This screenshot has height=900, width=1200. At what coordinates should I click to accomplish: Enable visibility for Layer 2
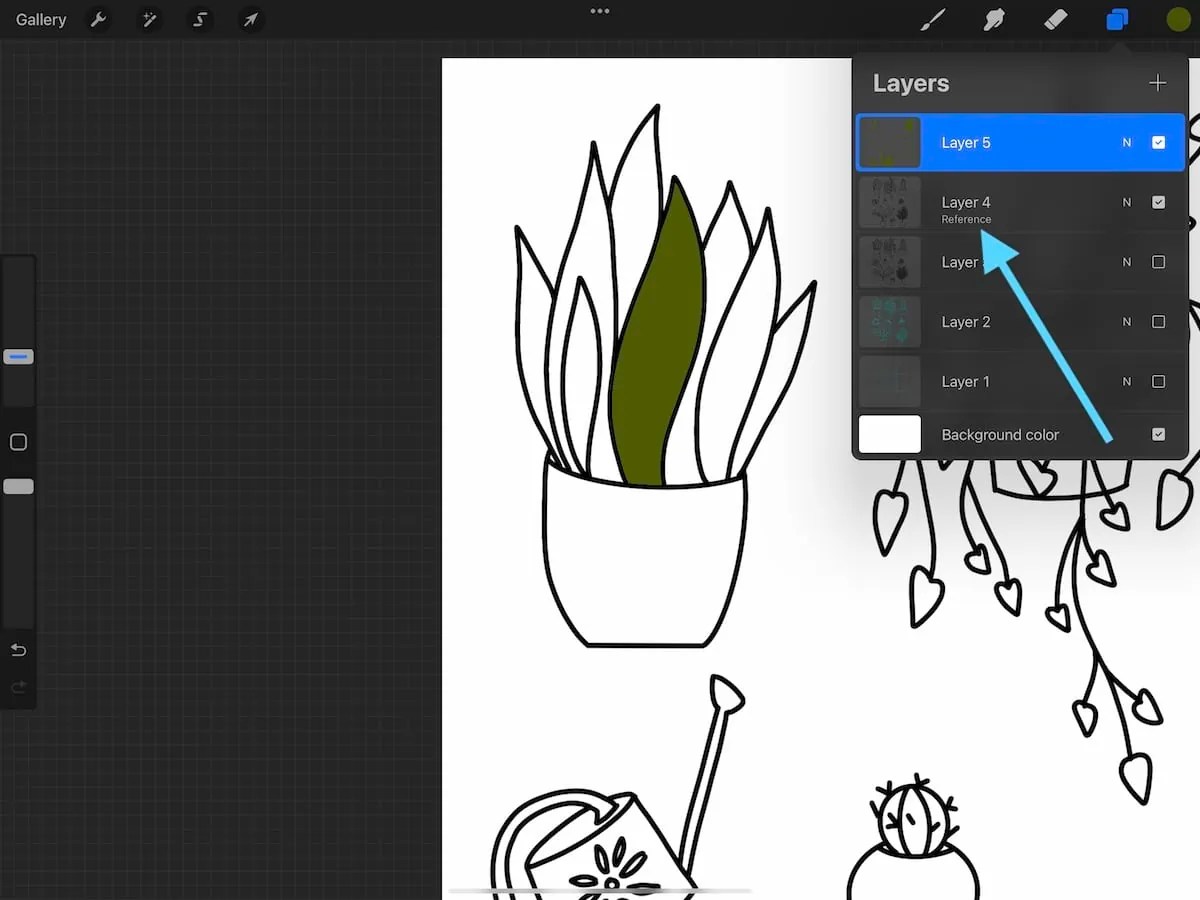(x=1158, y=322)
